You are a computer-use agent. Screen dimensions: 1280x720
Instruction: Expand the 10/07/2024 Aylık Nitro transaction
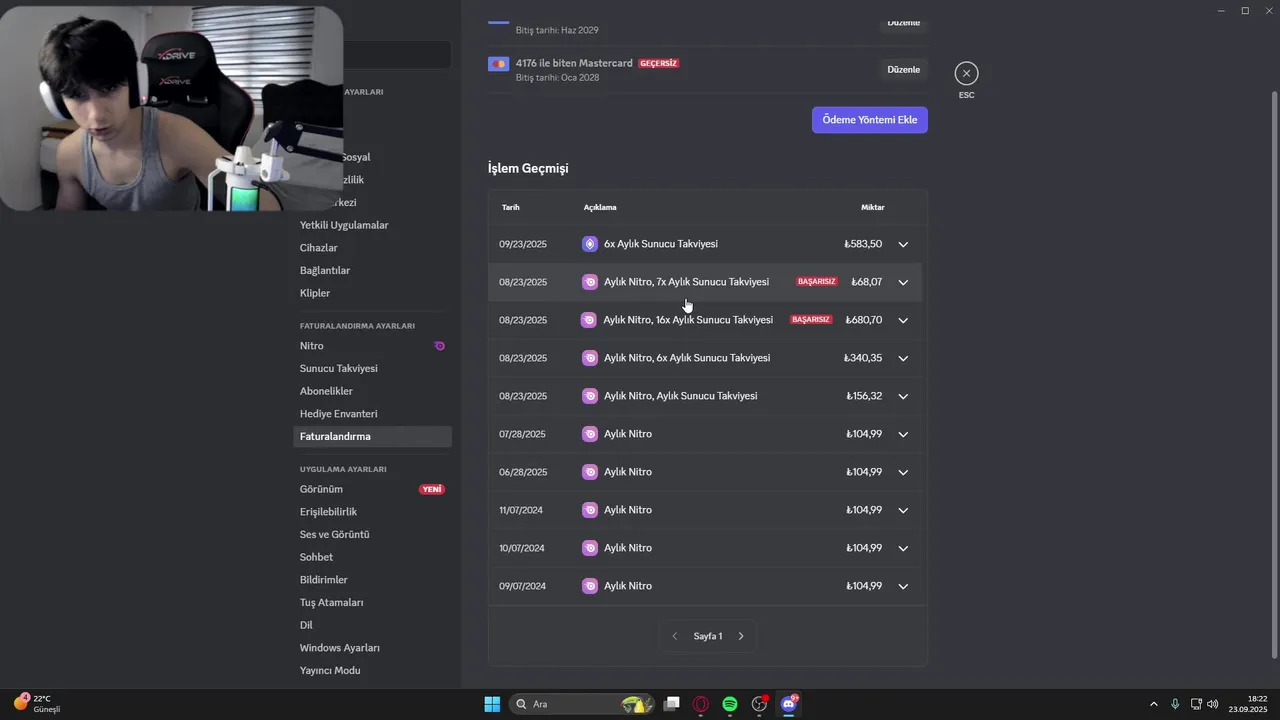pos(903,548)
